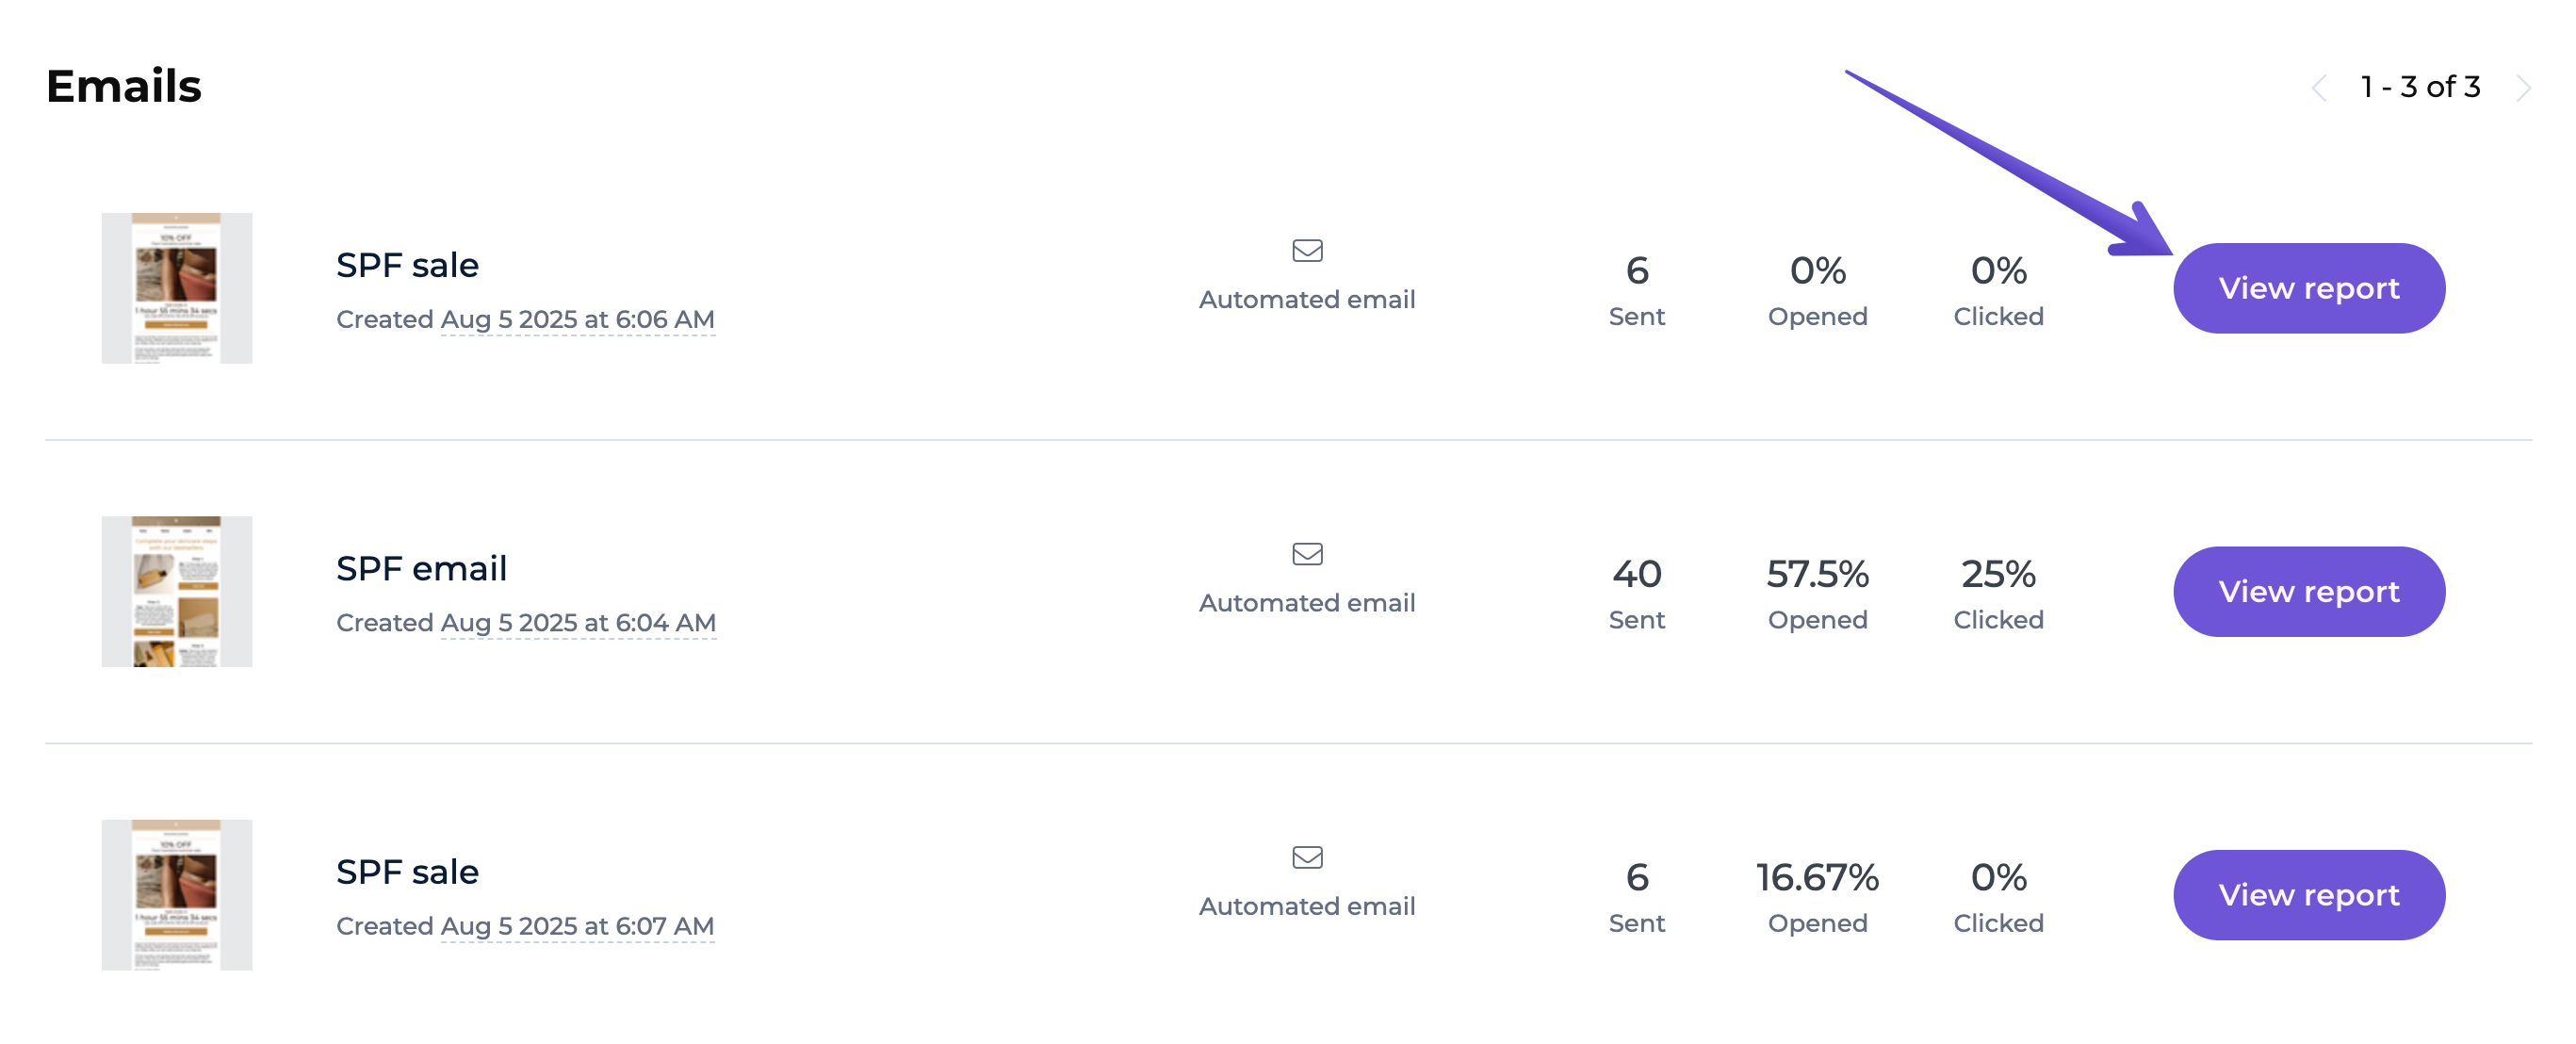View report for the SPF email

(x=2308, y=591)
